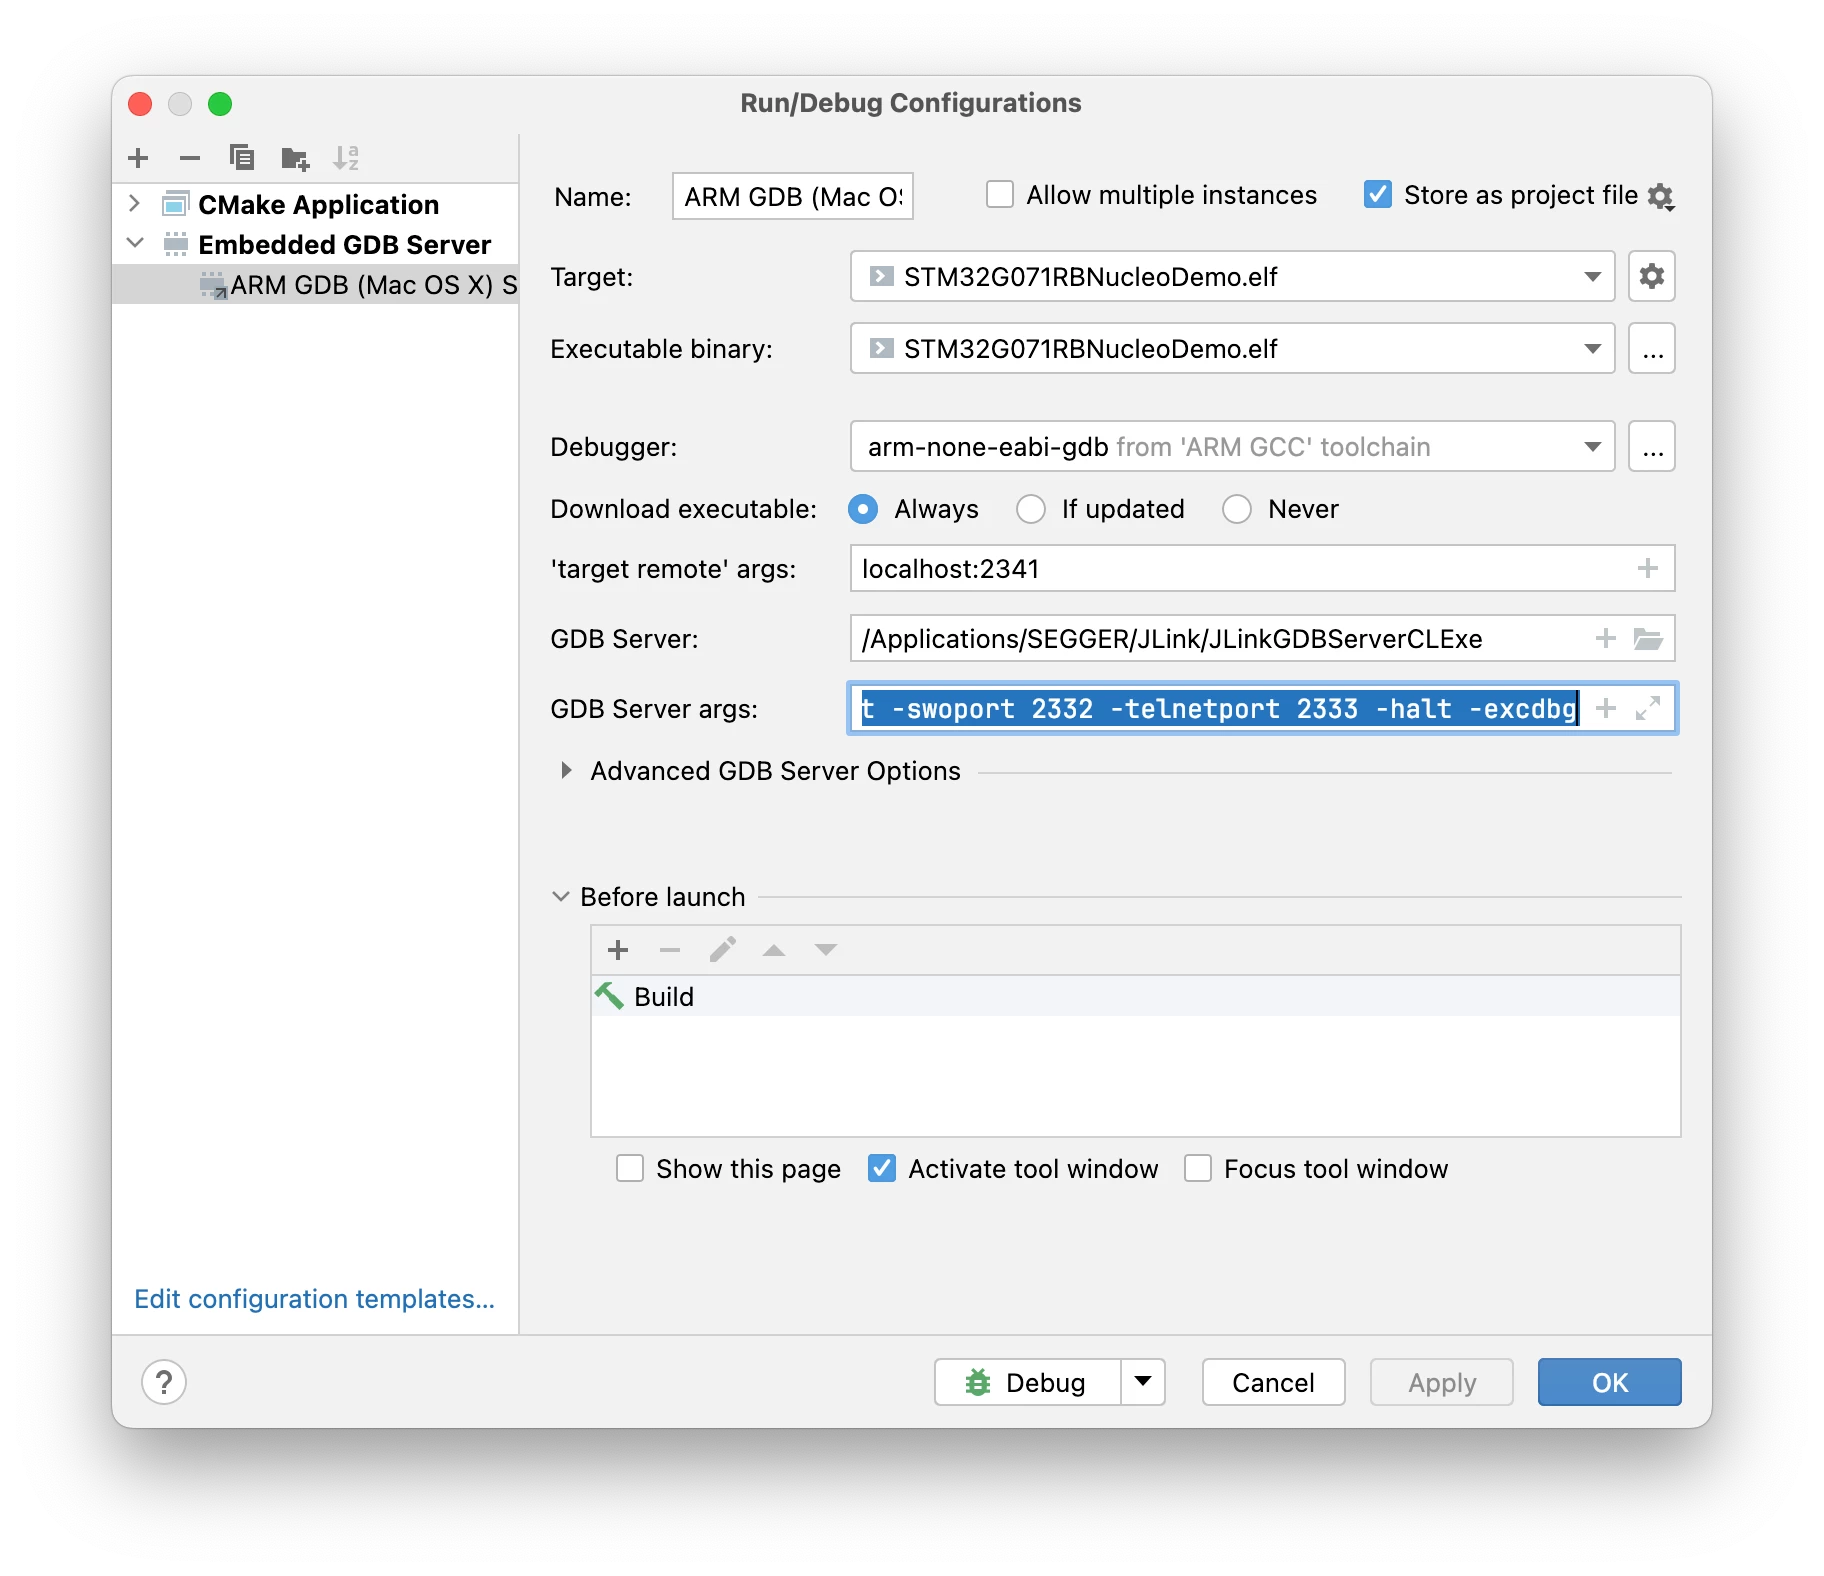The height and width of the screenshot is (1576, 1824).
Task: Create new configuration folder
Action: (295, 158)
